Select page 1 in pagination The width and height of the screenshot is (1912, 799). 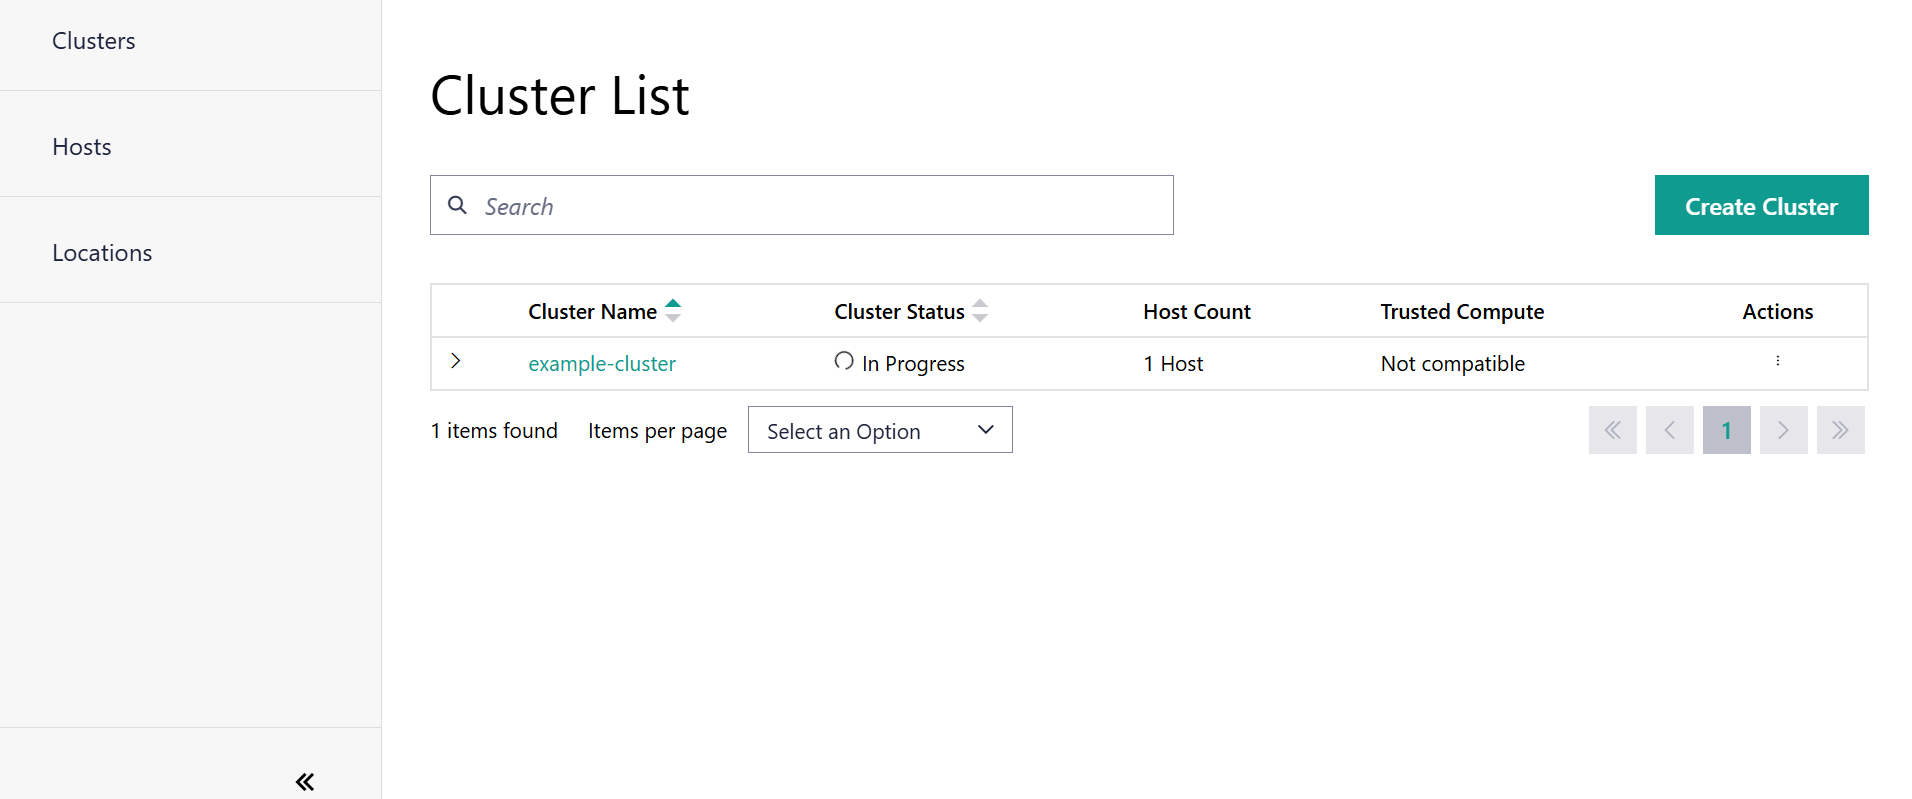pos(1726,430)
